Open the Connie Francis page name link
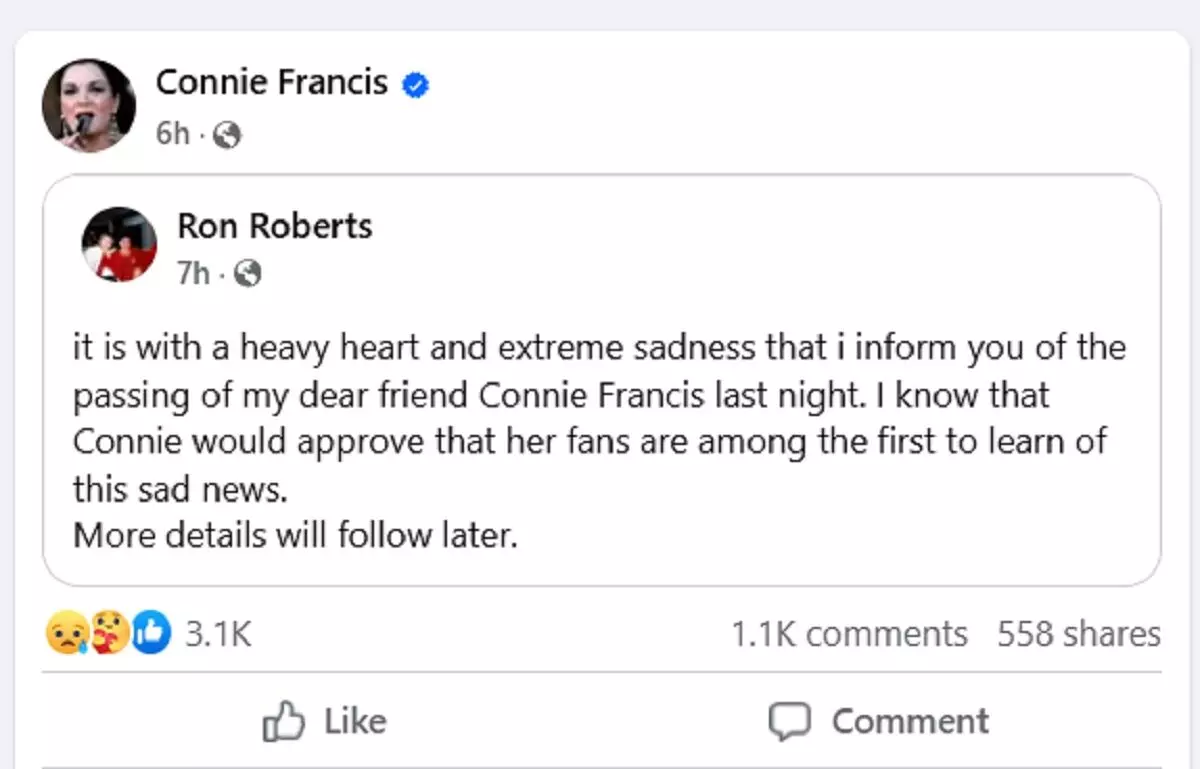Viewport: 1200px width, 769px height. 271,82
